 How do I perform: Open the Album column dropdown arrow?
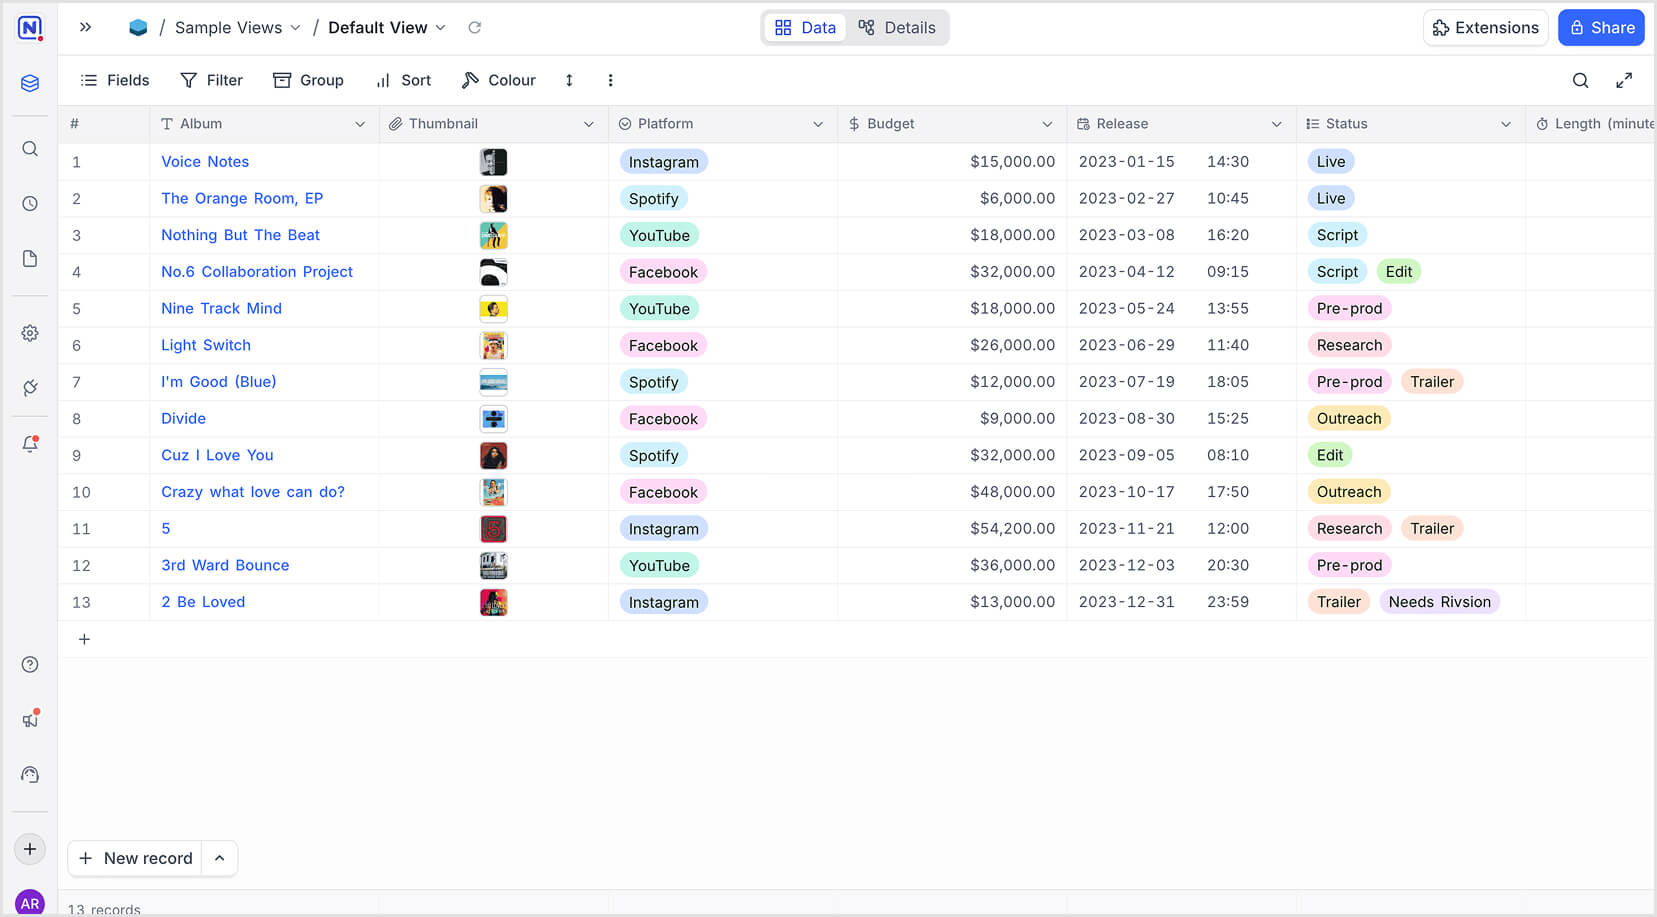click(x=360, y=124)
